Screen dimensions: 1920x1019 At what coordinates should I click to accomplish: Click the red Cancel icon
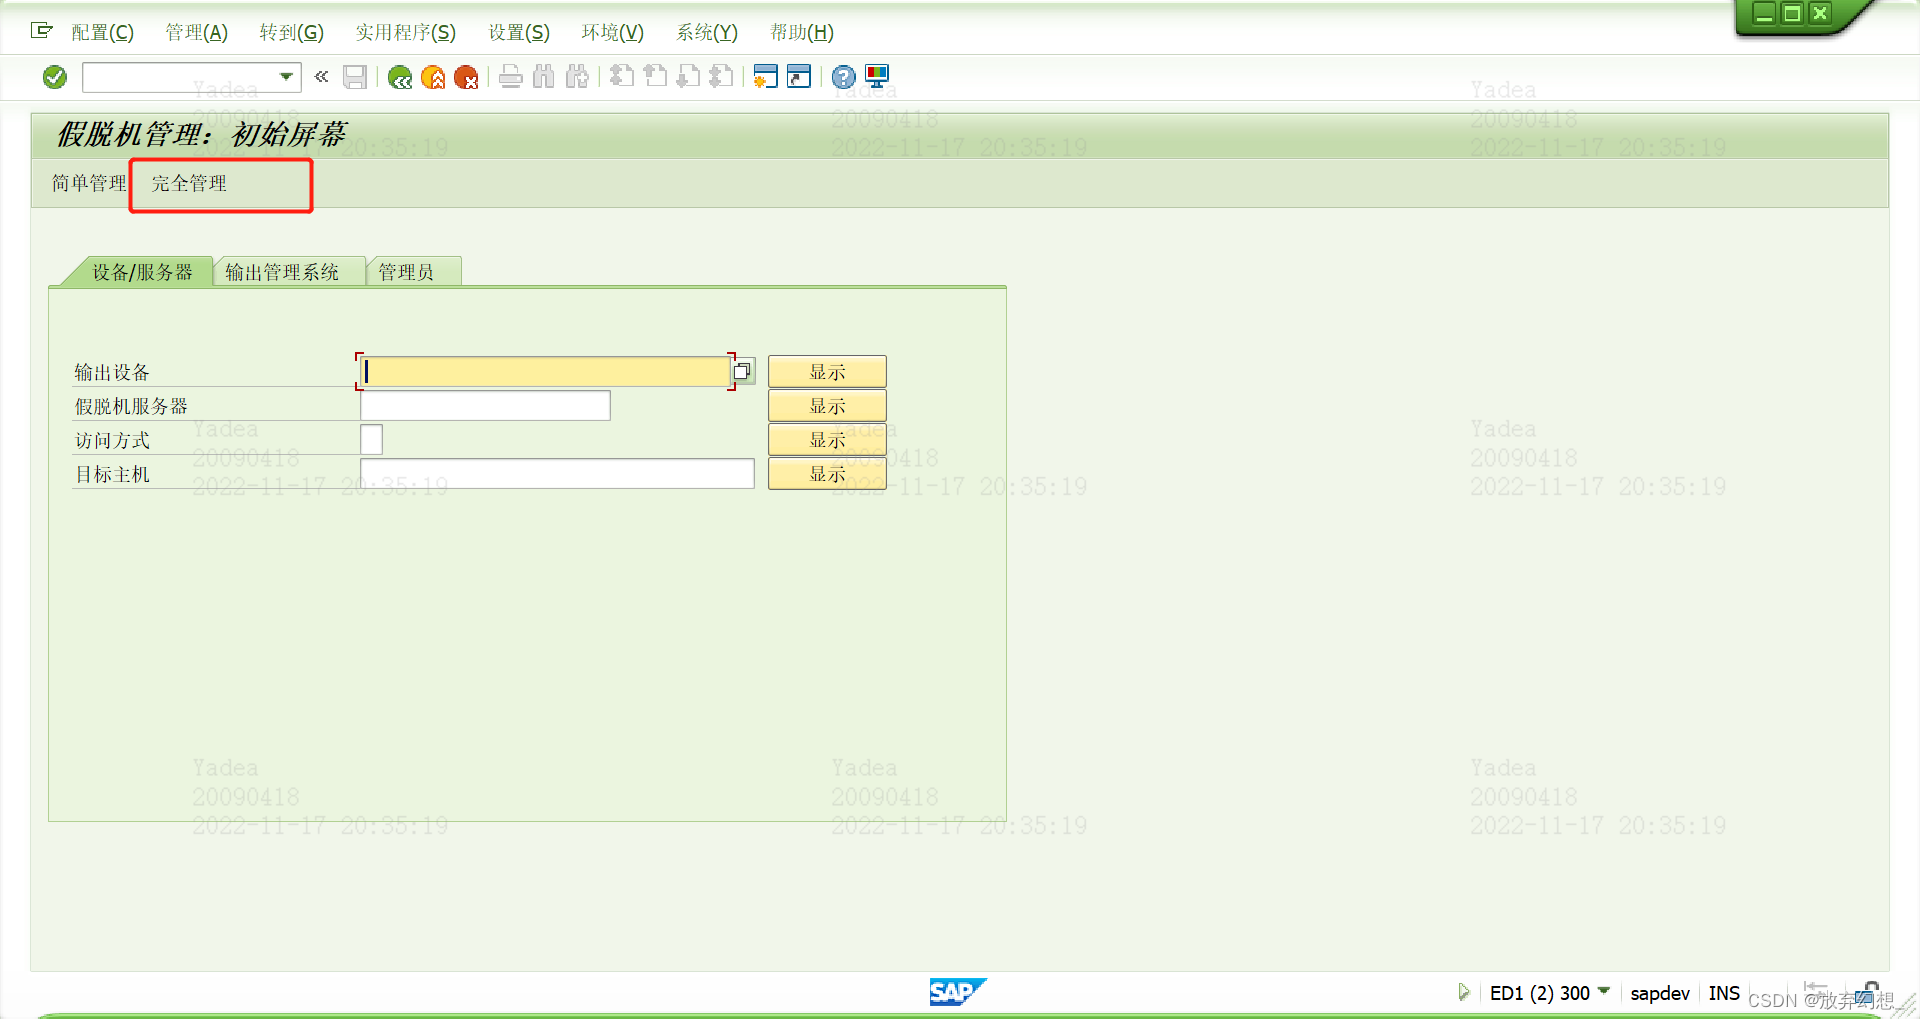(466, 77)
